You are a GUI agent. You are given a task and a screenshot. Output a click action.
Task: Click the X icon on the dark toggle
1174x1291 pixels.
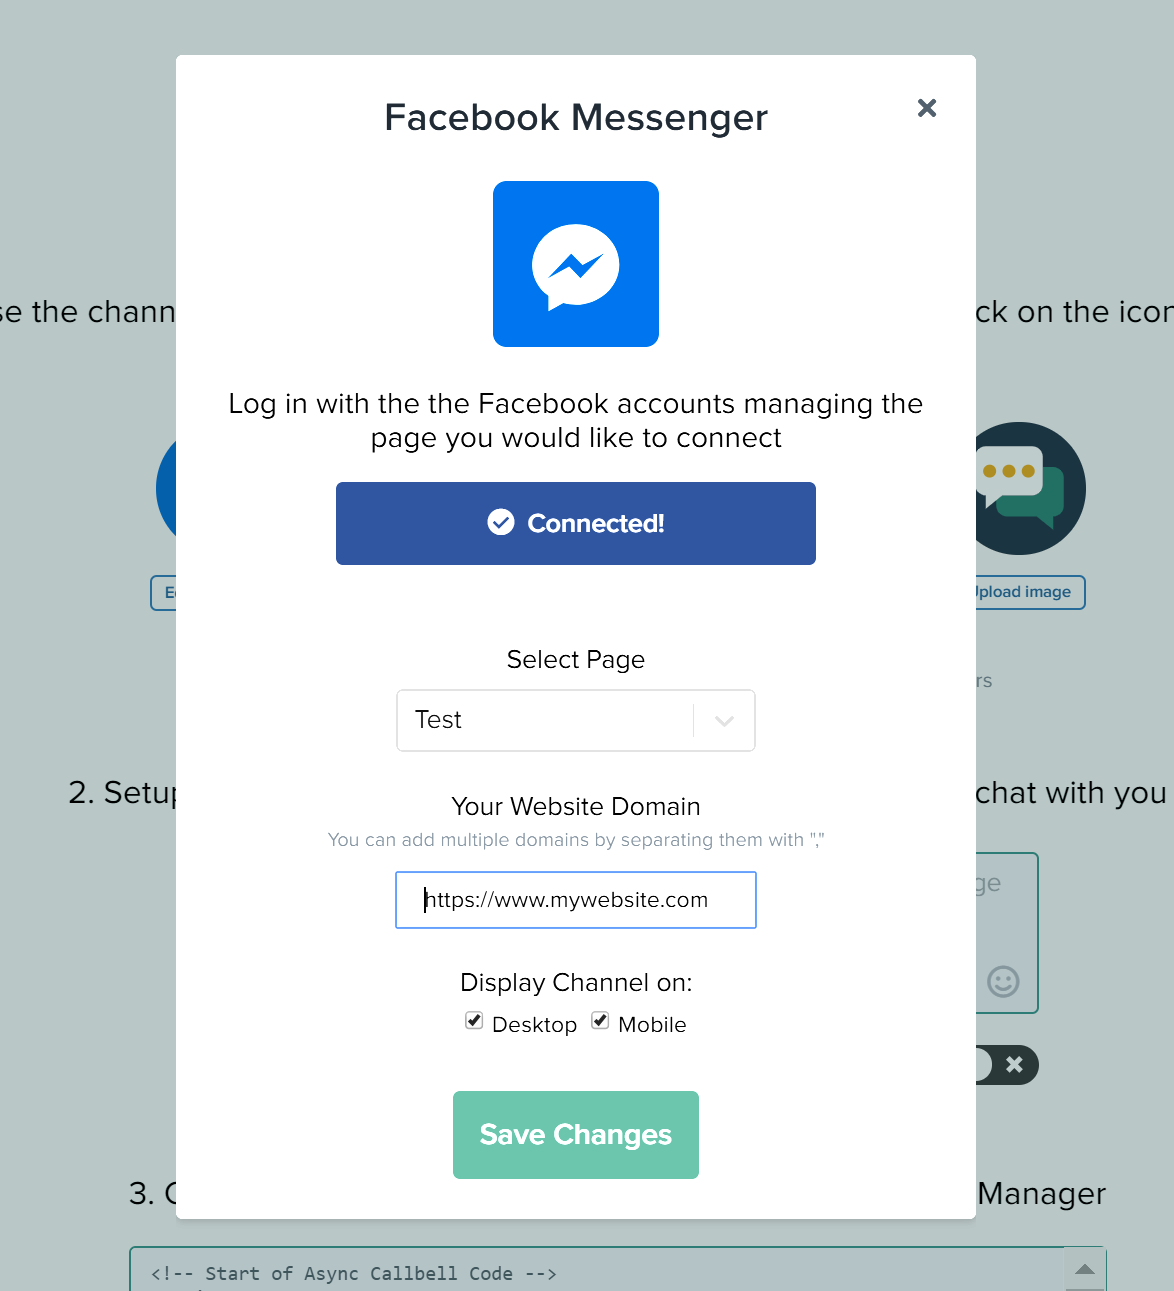[1014, 1064]
